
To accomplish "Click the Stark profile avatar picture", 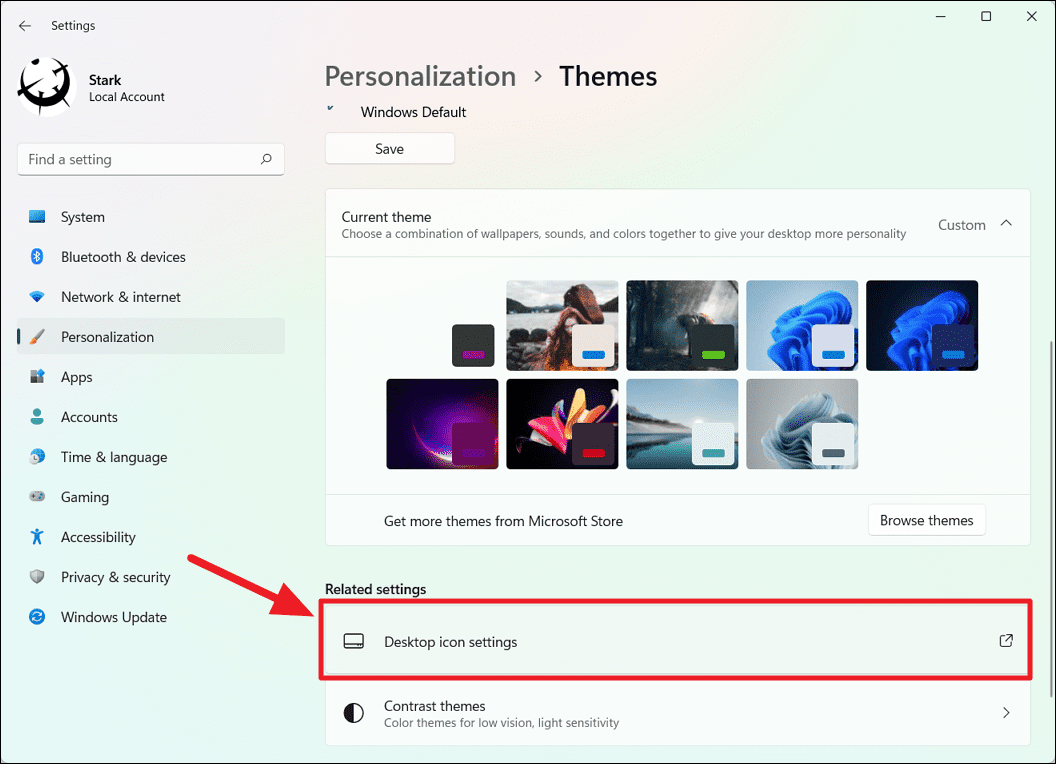I will [44, 86].
